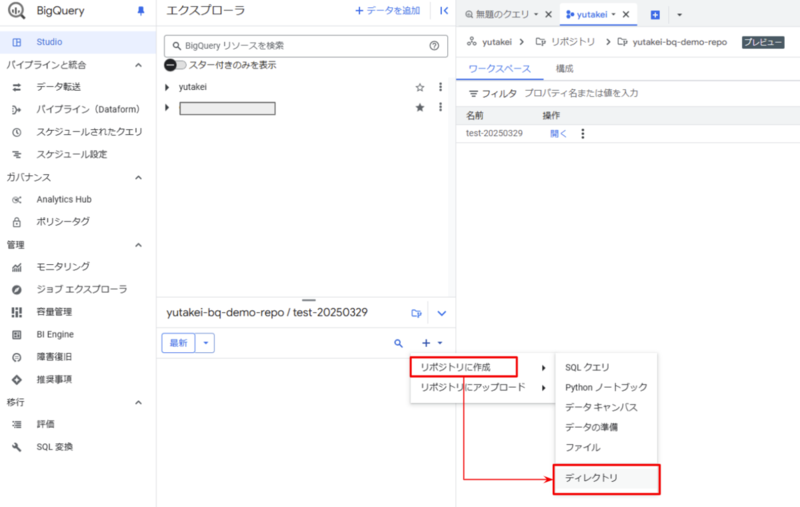Toggle スター付きのみを表示 switch
This screenshot has width=800, height=507.
[x=175, y=65]
